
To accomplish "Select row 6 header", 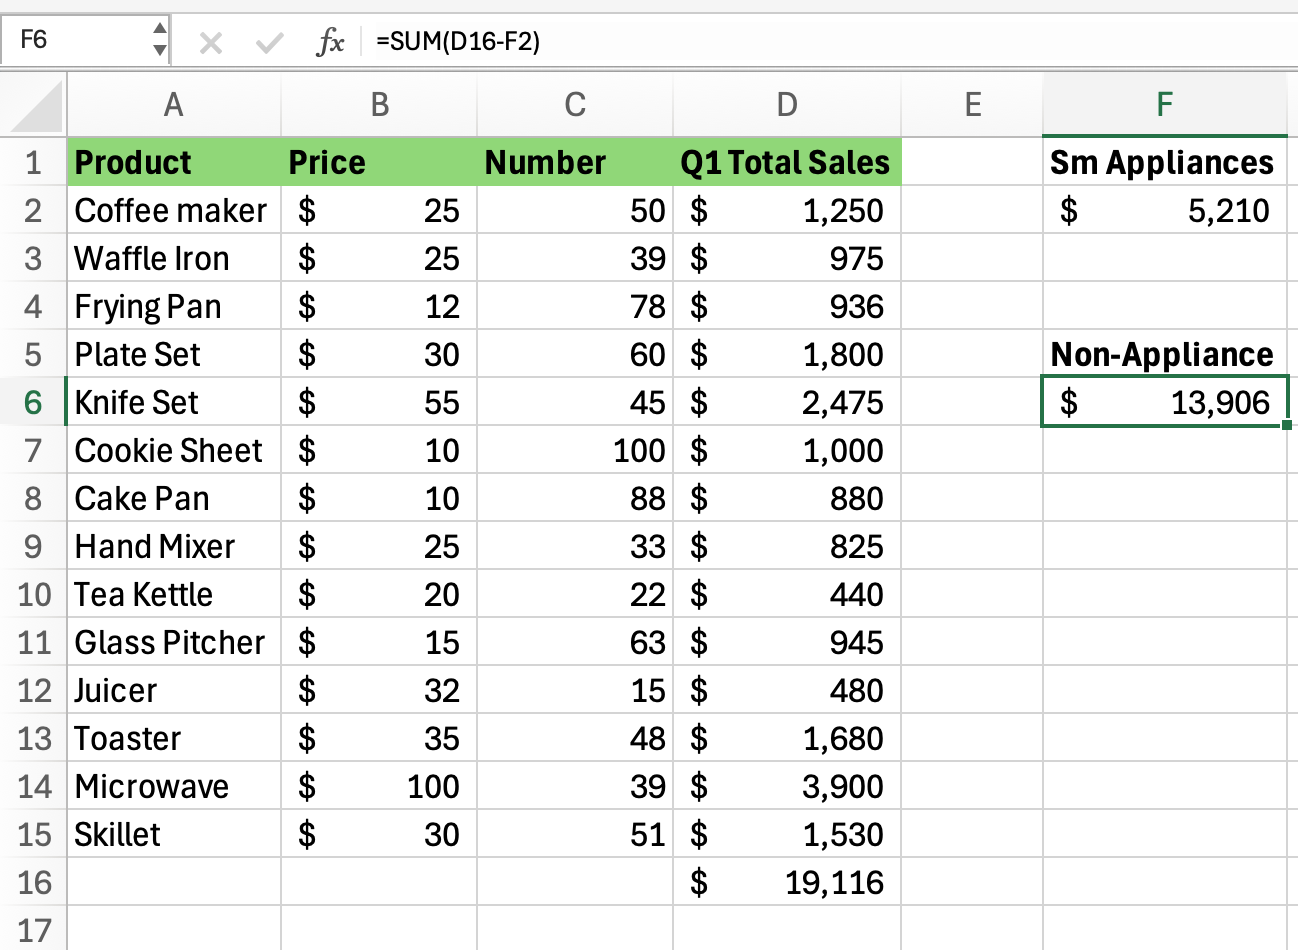I will (33, 402).
